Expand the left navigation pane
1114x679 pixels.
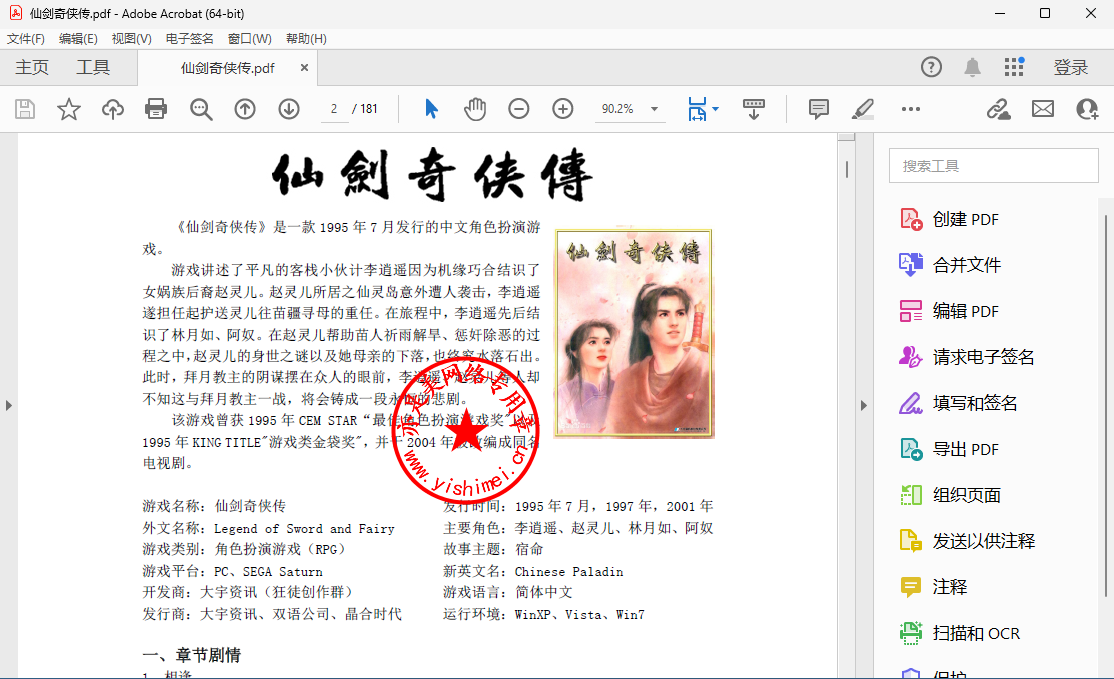8,405
